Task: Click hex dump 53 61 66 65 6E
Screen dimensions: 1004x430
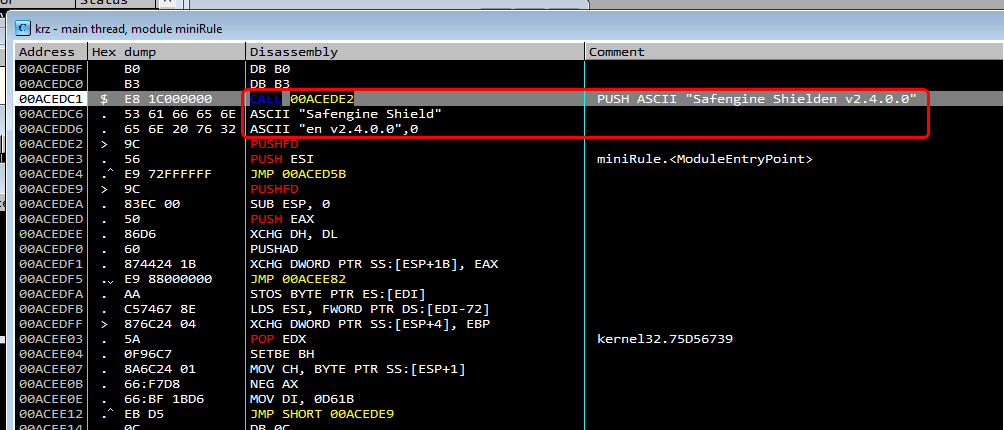Action: (x=180, y=115)
